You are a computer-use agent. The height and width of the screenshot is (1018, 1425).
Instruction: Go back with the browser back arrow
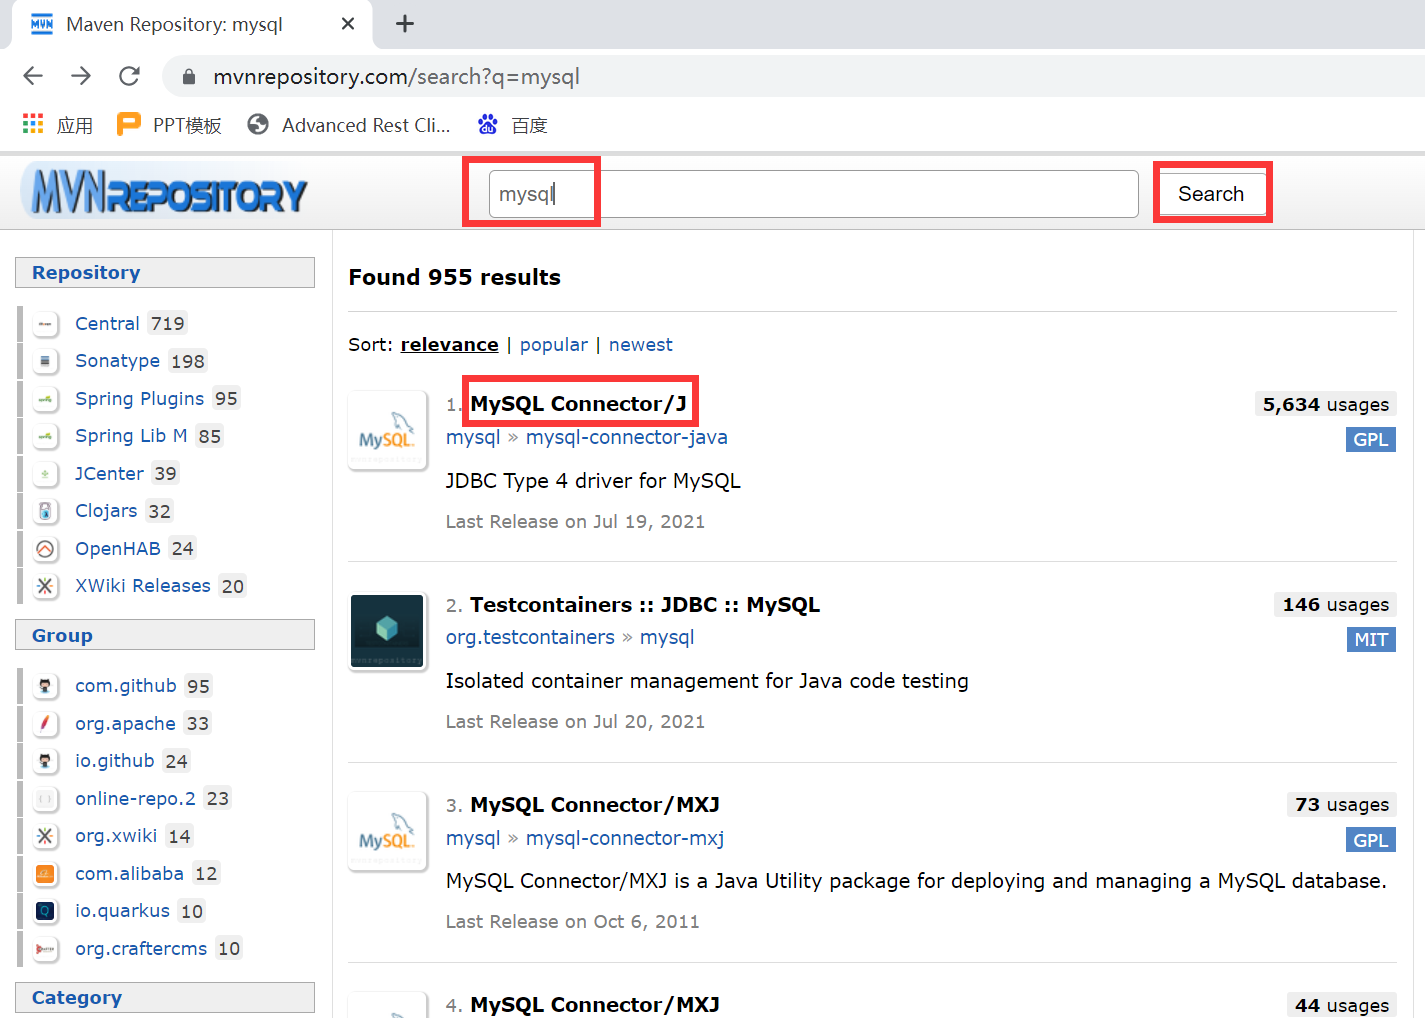click(33, 76)
